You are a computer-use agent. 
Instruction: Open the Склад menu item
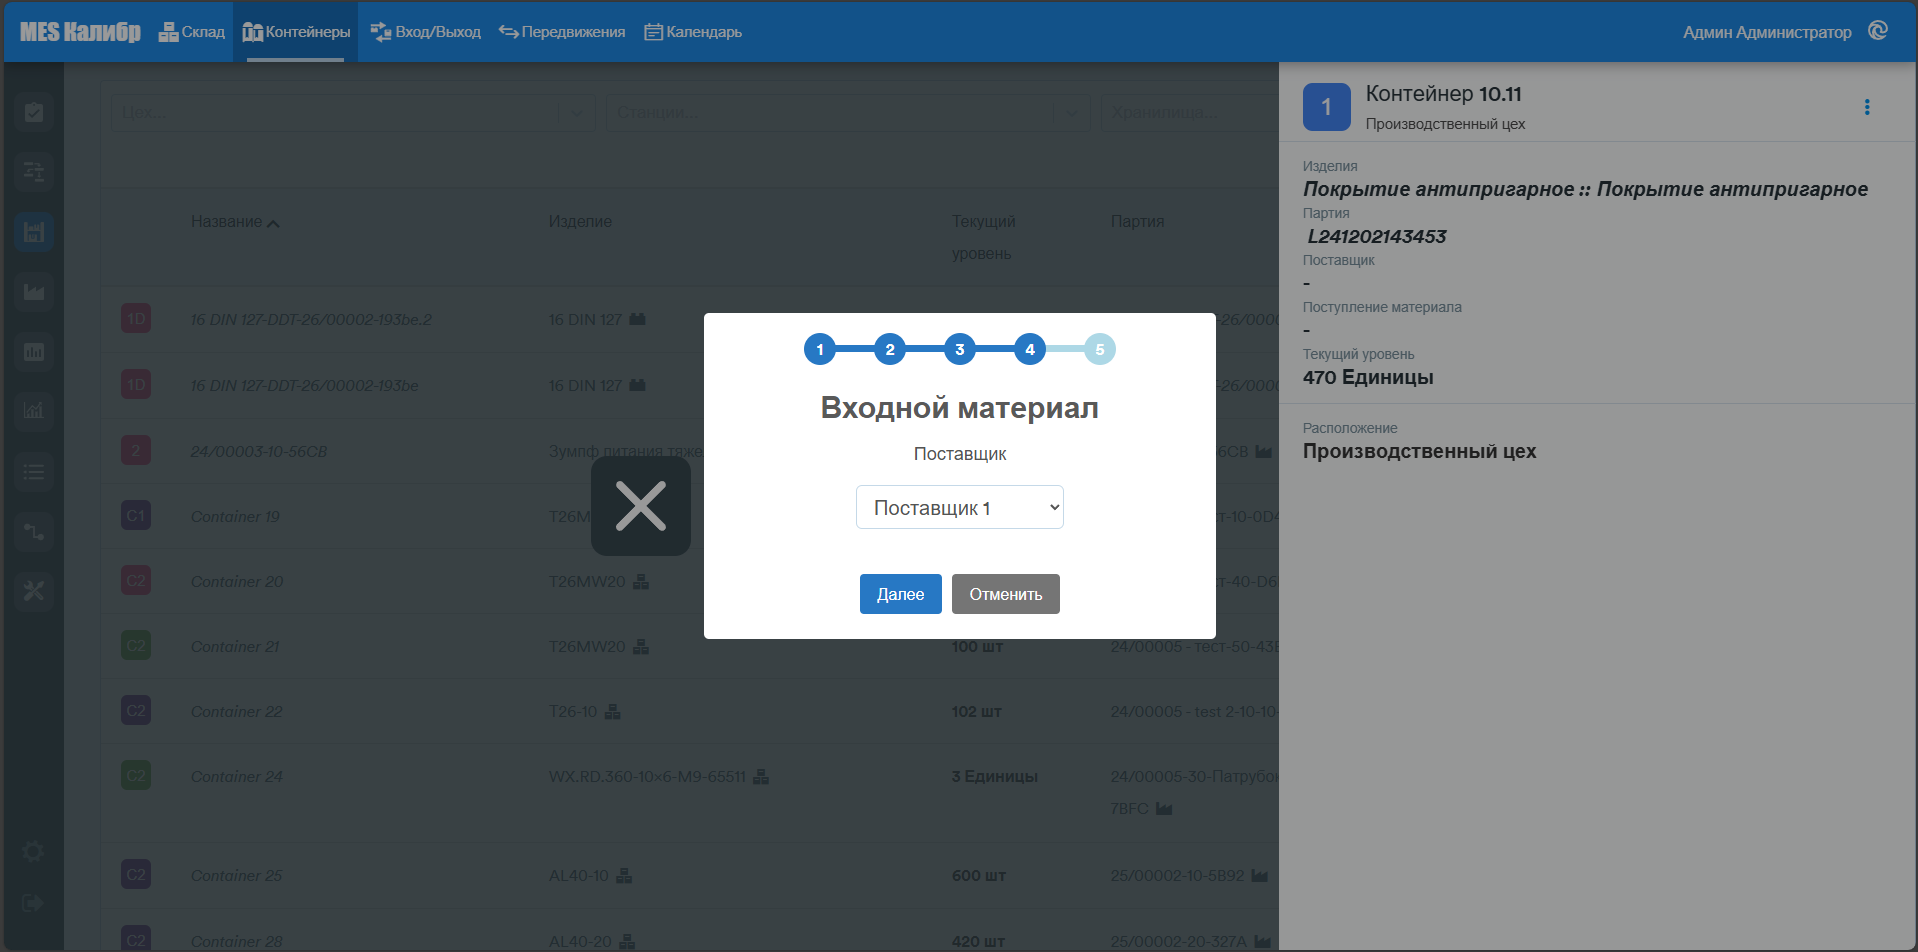click(192, 32)
